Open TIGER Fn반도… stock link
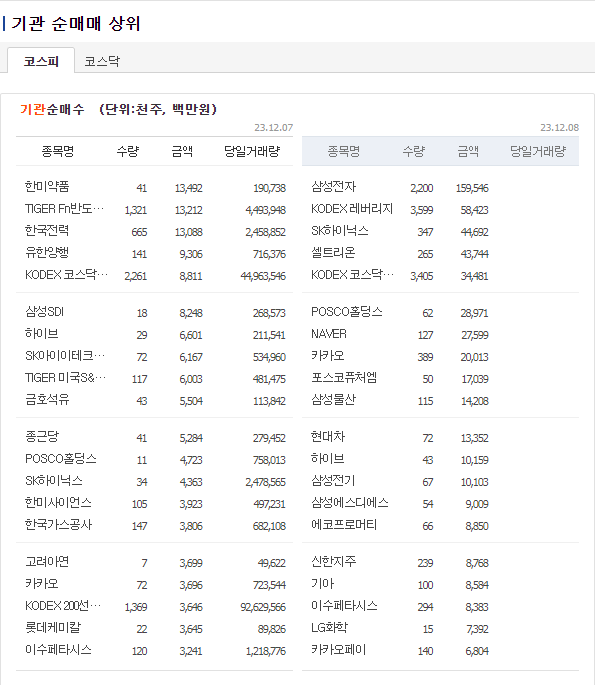Viewport: 604px width, 685px height. point(65,209)
